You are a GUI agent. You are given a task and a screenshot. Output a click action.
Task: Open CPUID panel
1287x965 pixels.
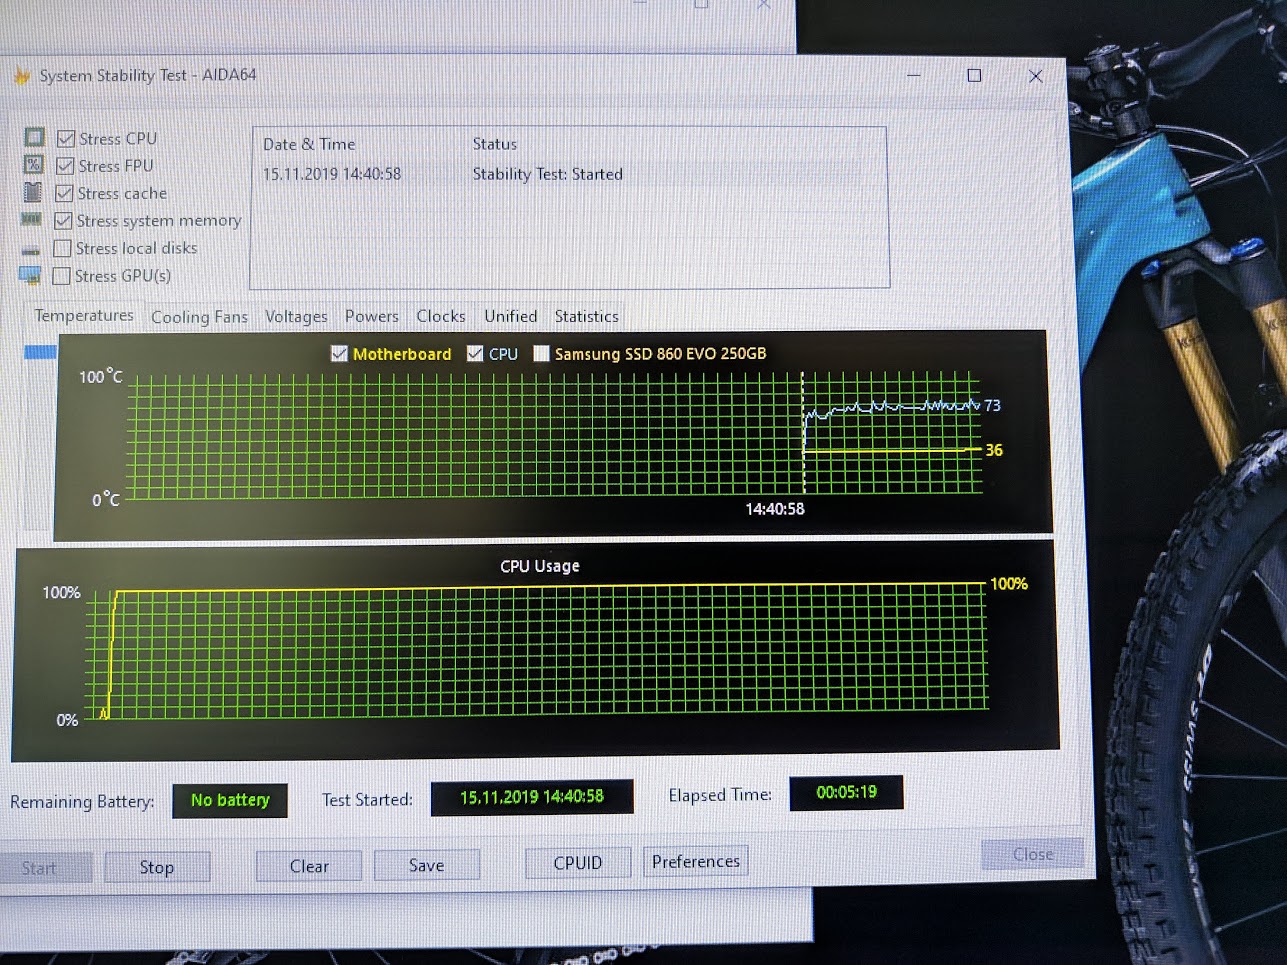click(x=578, y=863)
